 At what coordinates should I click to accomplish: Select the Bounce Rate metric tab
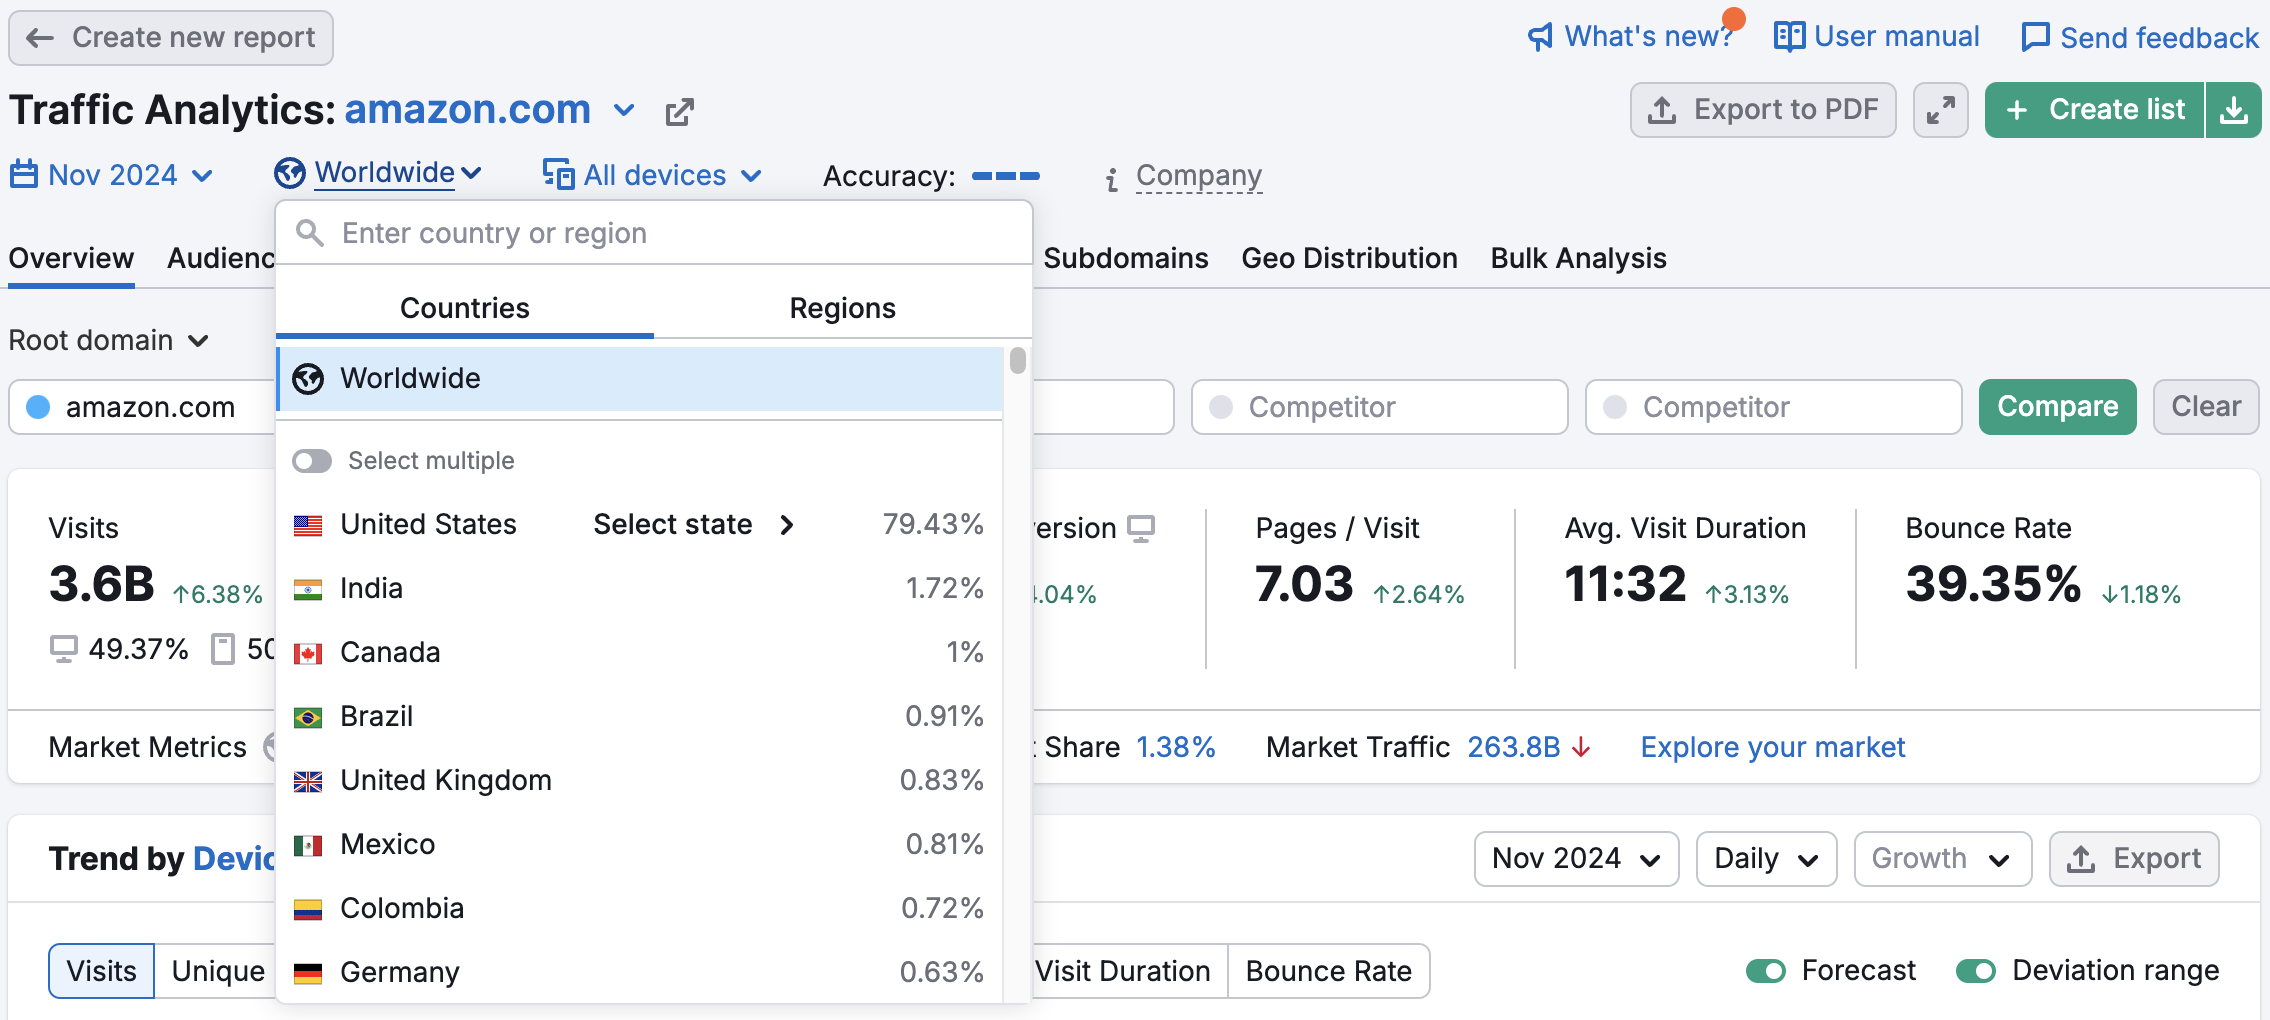[x=1328, y=971]
